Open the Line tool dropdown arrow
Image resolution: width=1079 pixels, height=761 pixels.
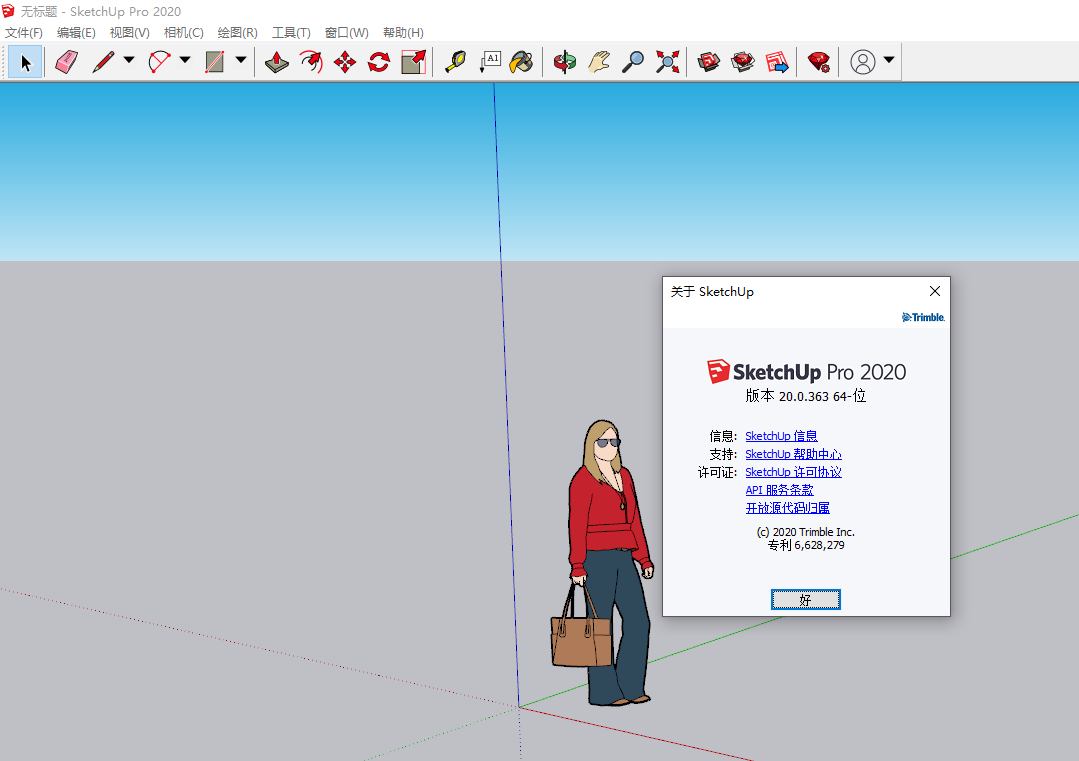coord(129,61)
